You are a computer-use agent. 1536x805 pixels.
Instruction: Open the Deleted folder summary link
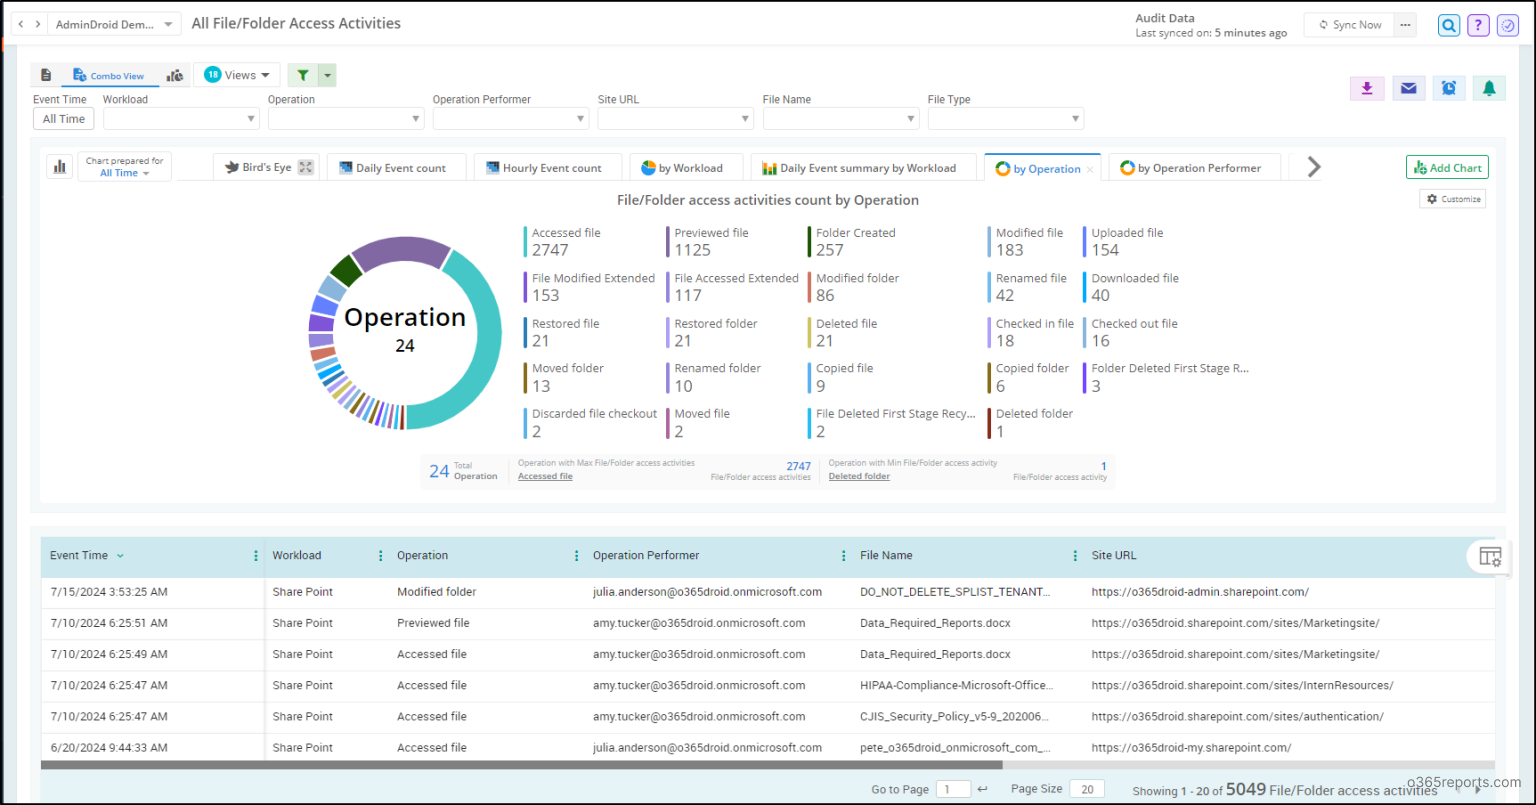pyautogui.click(x=859, y=477)
